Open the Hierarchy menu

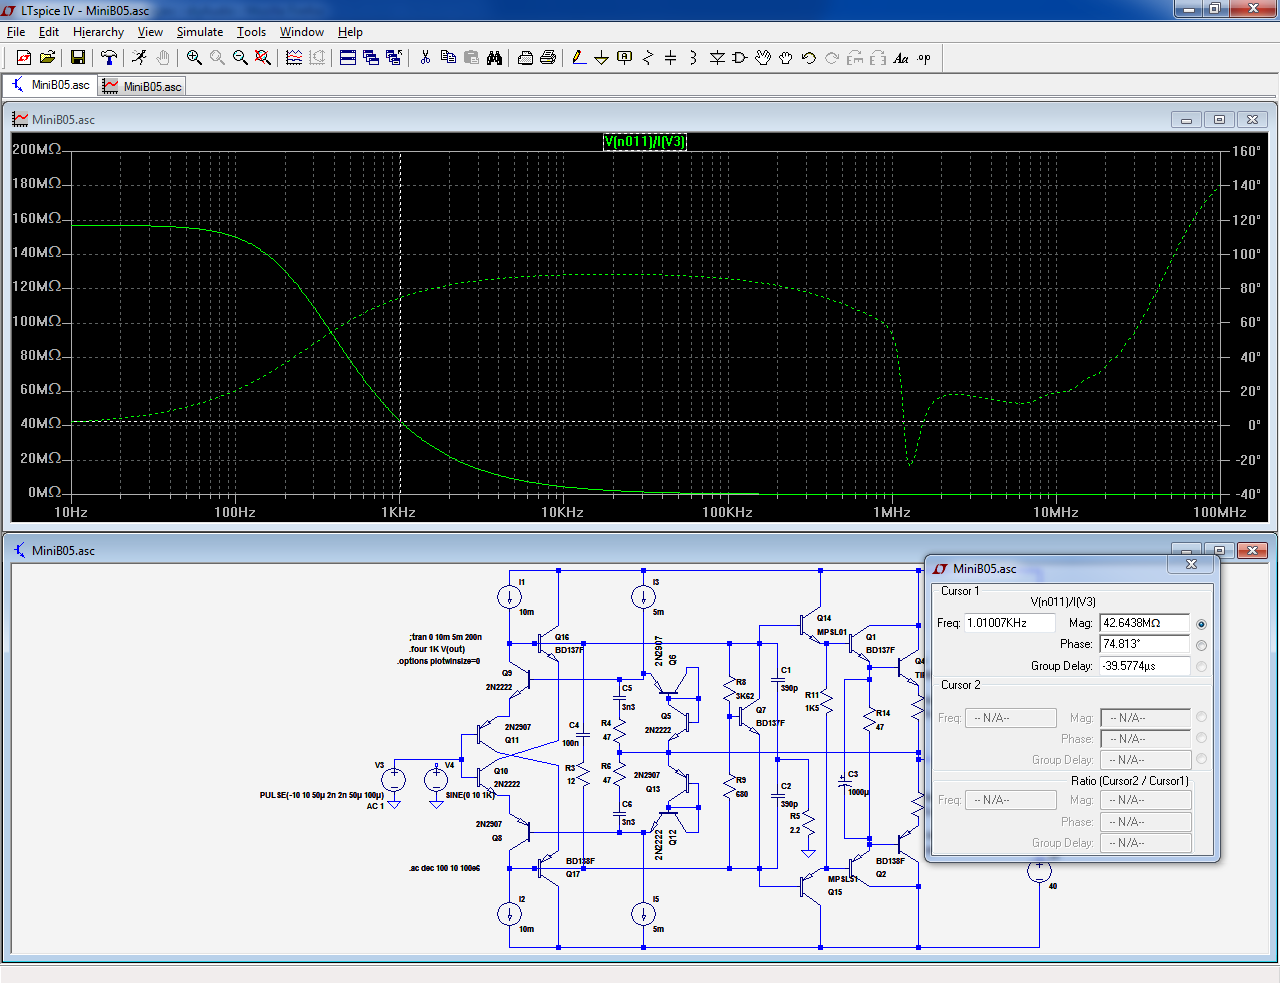tap(98, 32)
